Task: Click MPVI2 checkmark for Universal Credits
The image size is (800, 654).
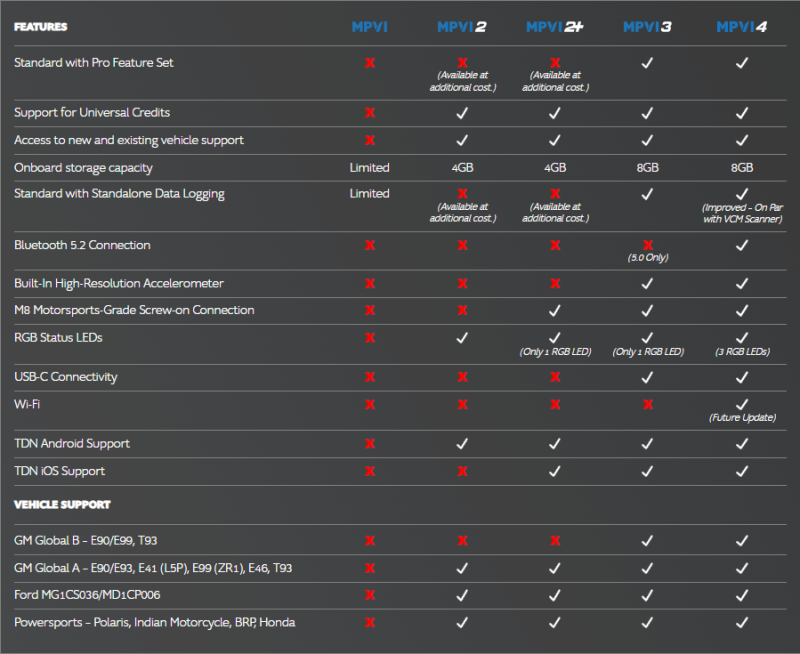Action: pos(461,113)
